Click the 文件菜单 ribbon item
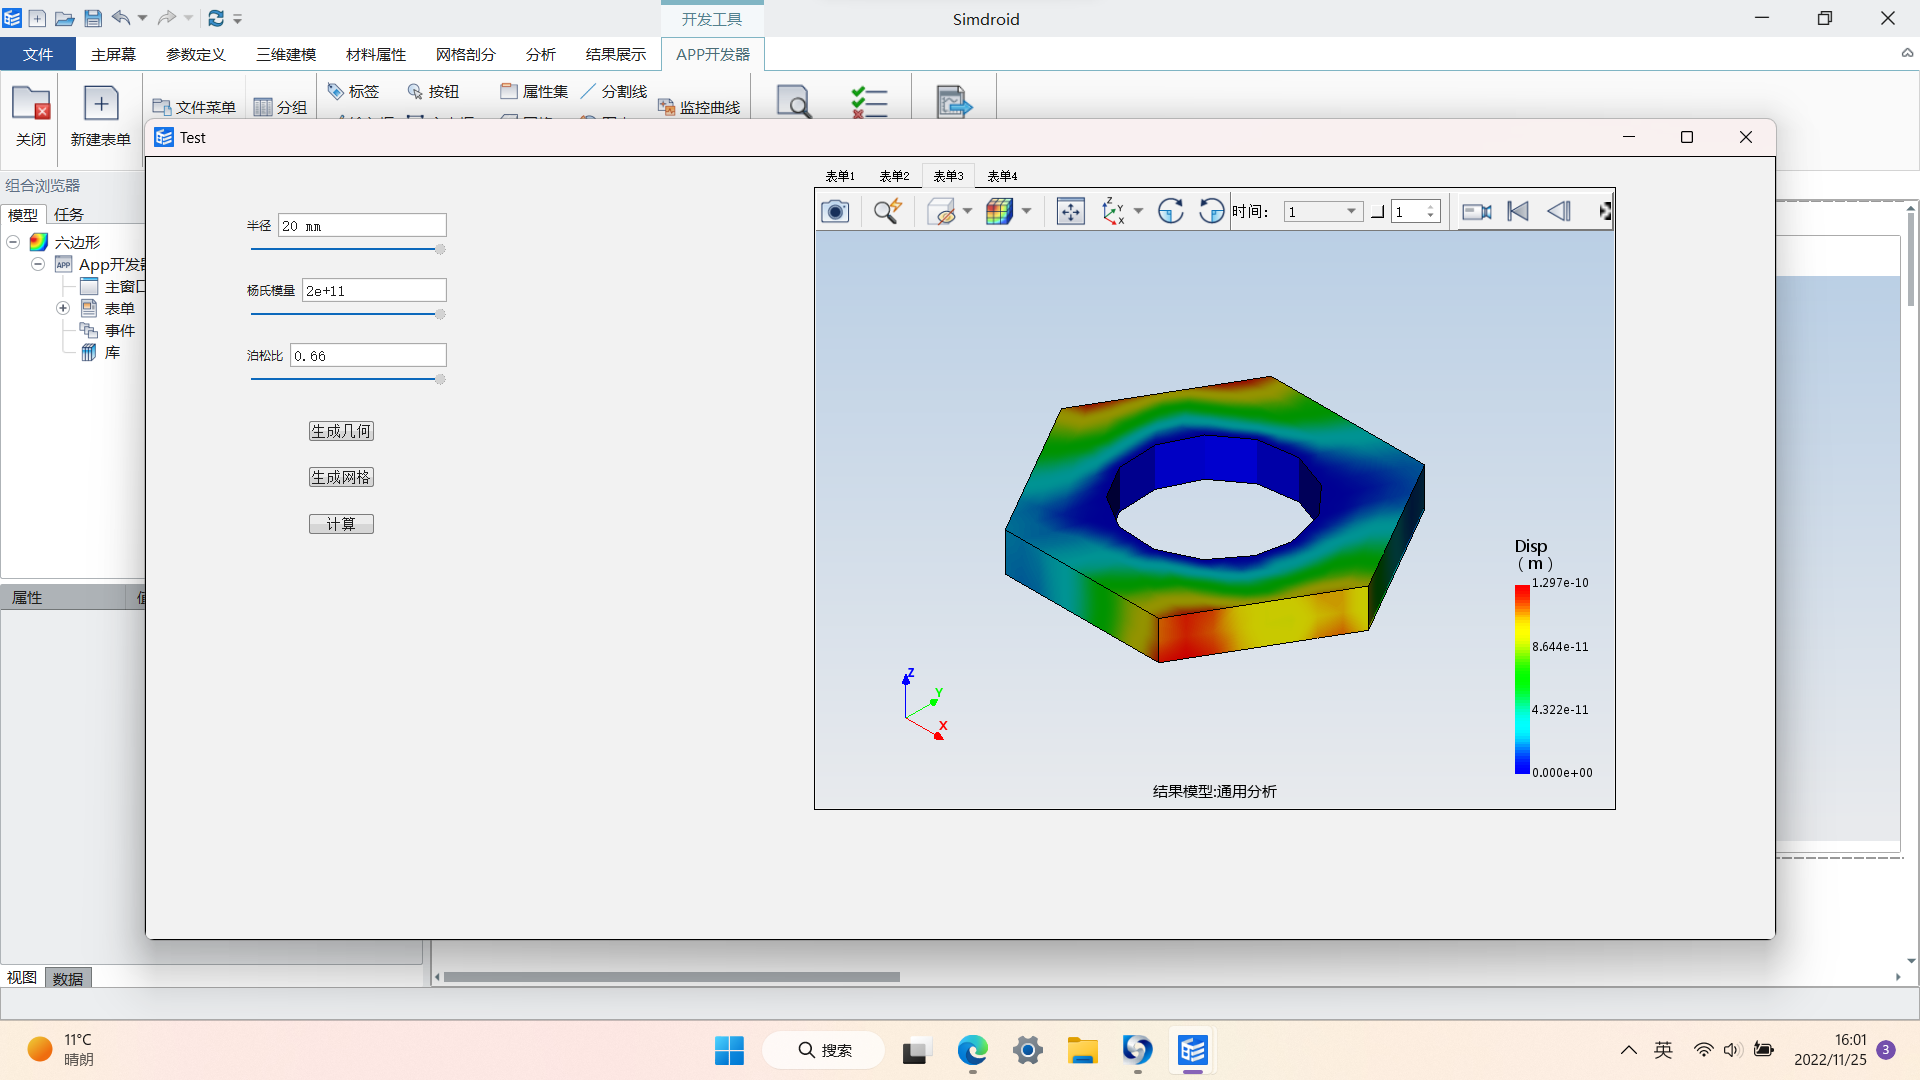This screenshot has height=1080, width=1920. [x=194, y=107]
